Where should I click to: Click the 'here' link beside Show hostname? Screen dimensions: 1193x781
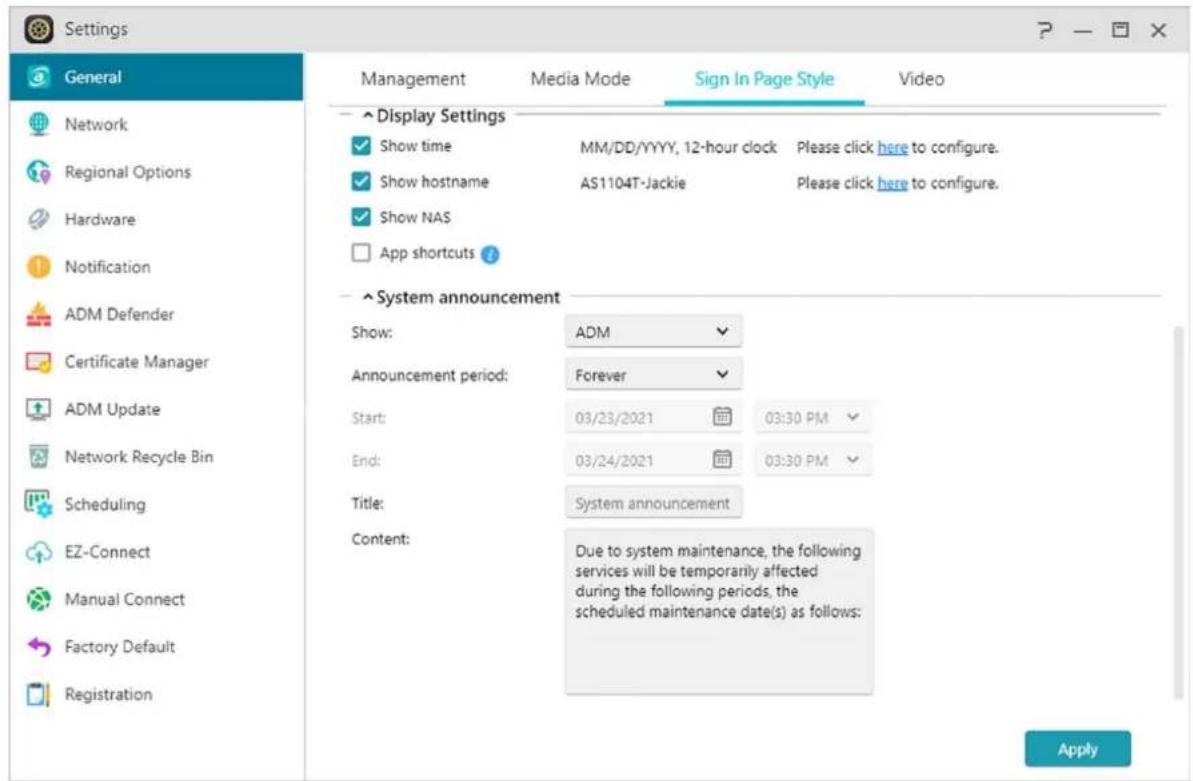coord(892,184)
